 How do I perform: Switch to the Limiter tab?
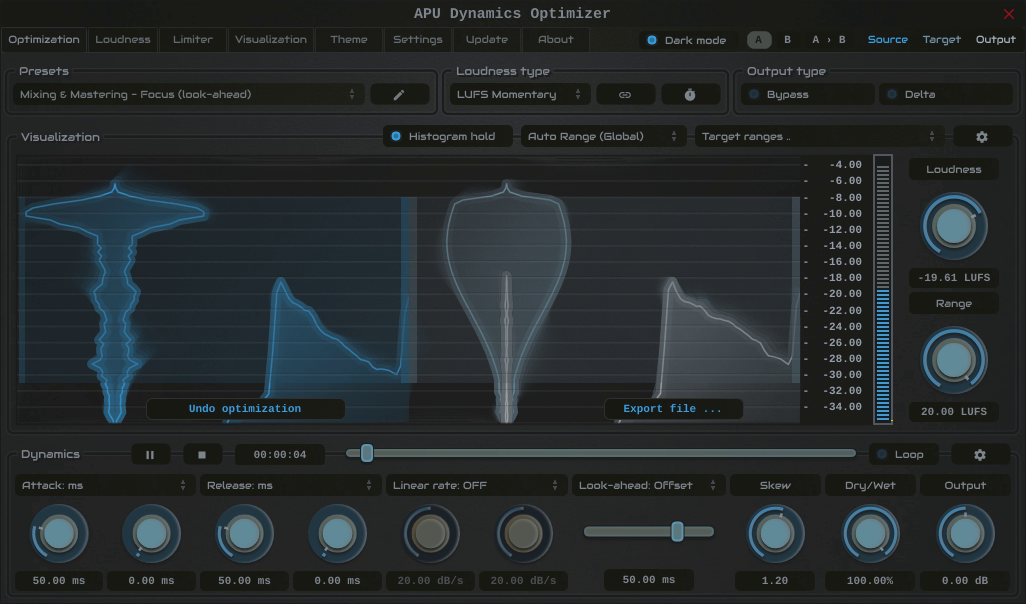192,39
